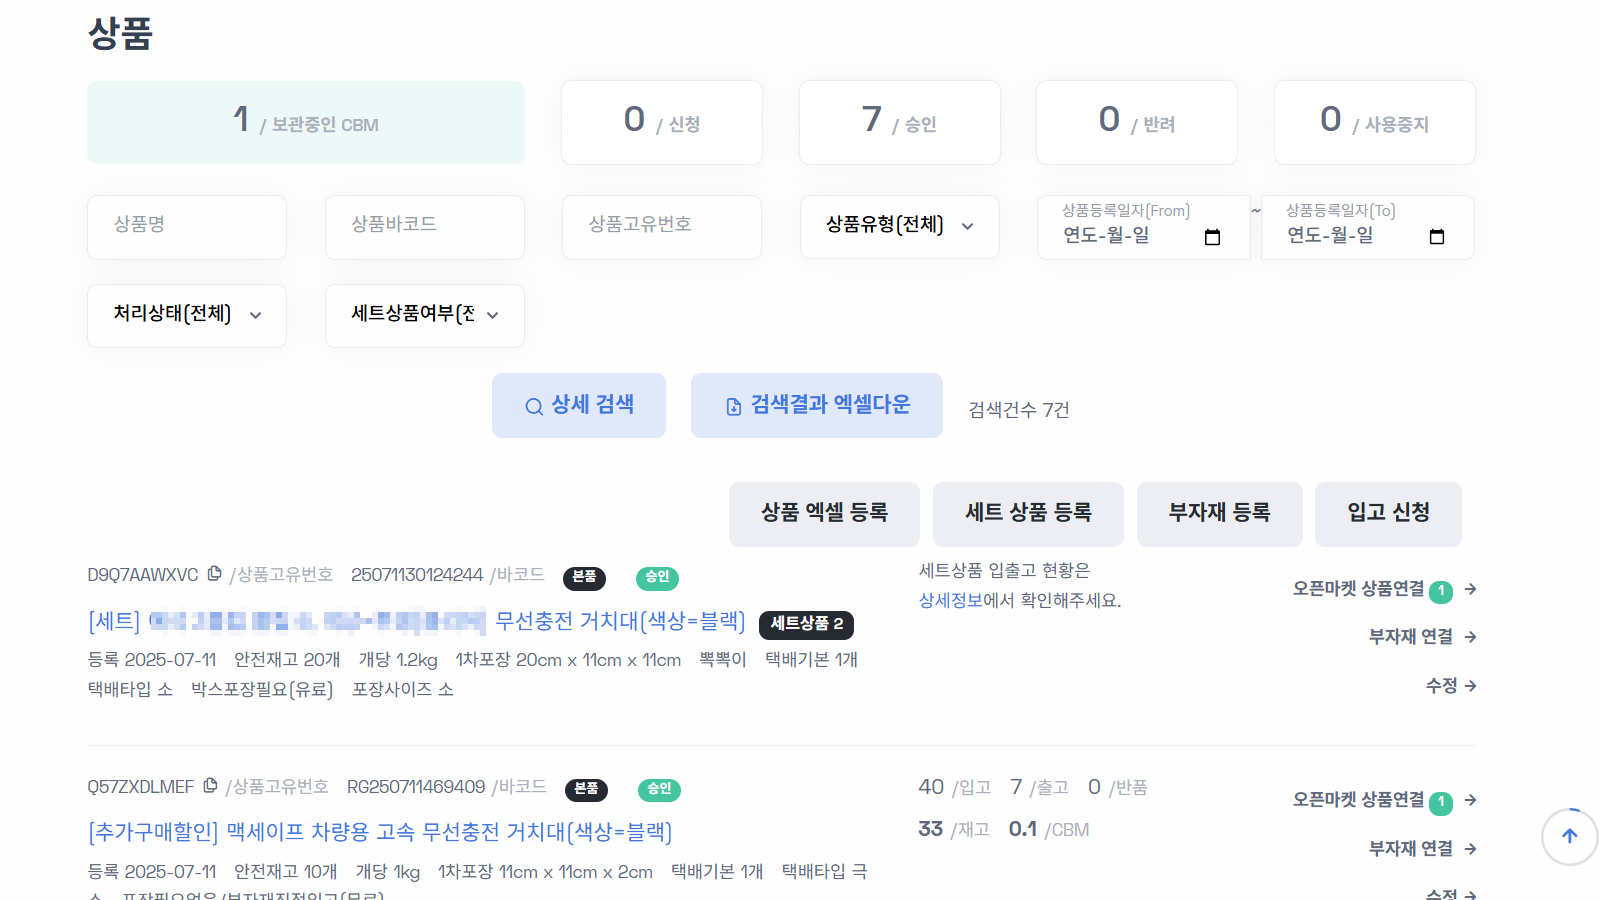Select the 승인 status card
1600x900 pixels.
click(x=898, y=122)
